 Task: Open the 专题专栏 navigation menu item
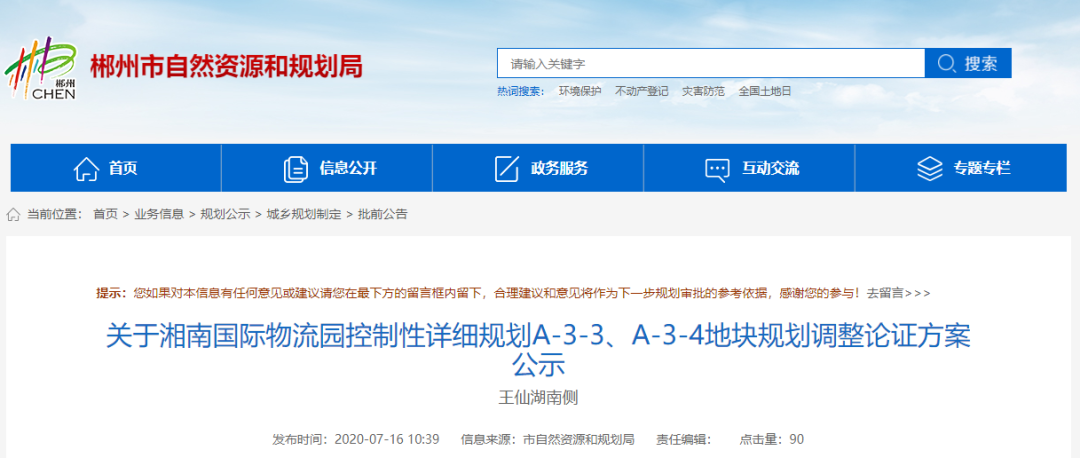tap(962, 168)
